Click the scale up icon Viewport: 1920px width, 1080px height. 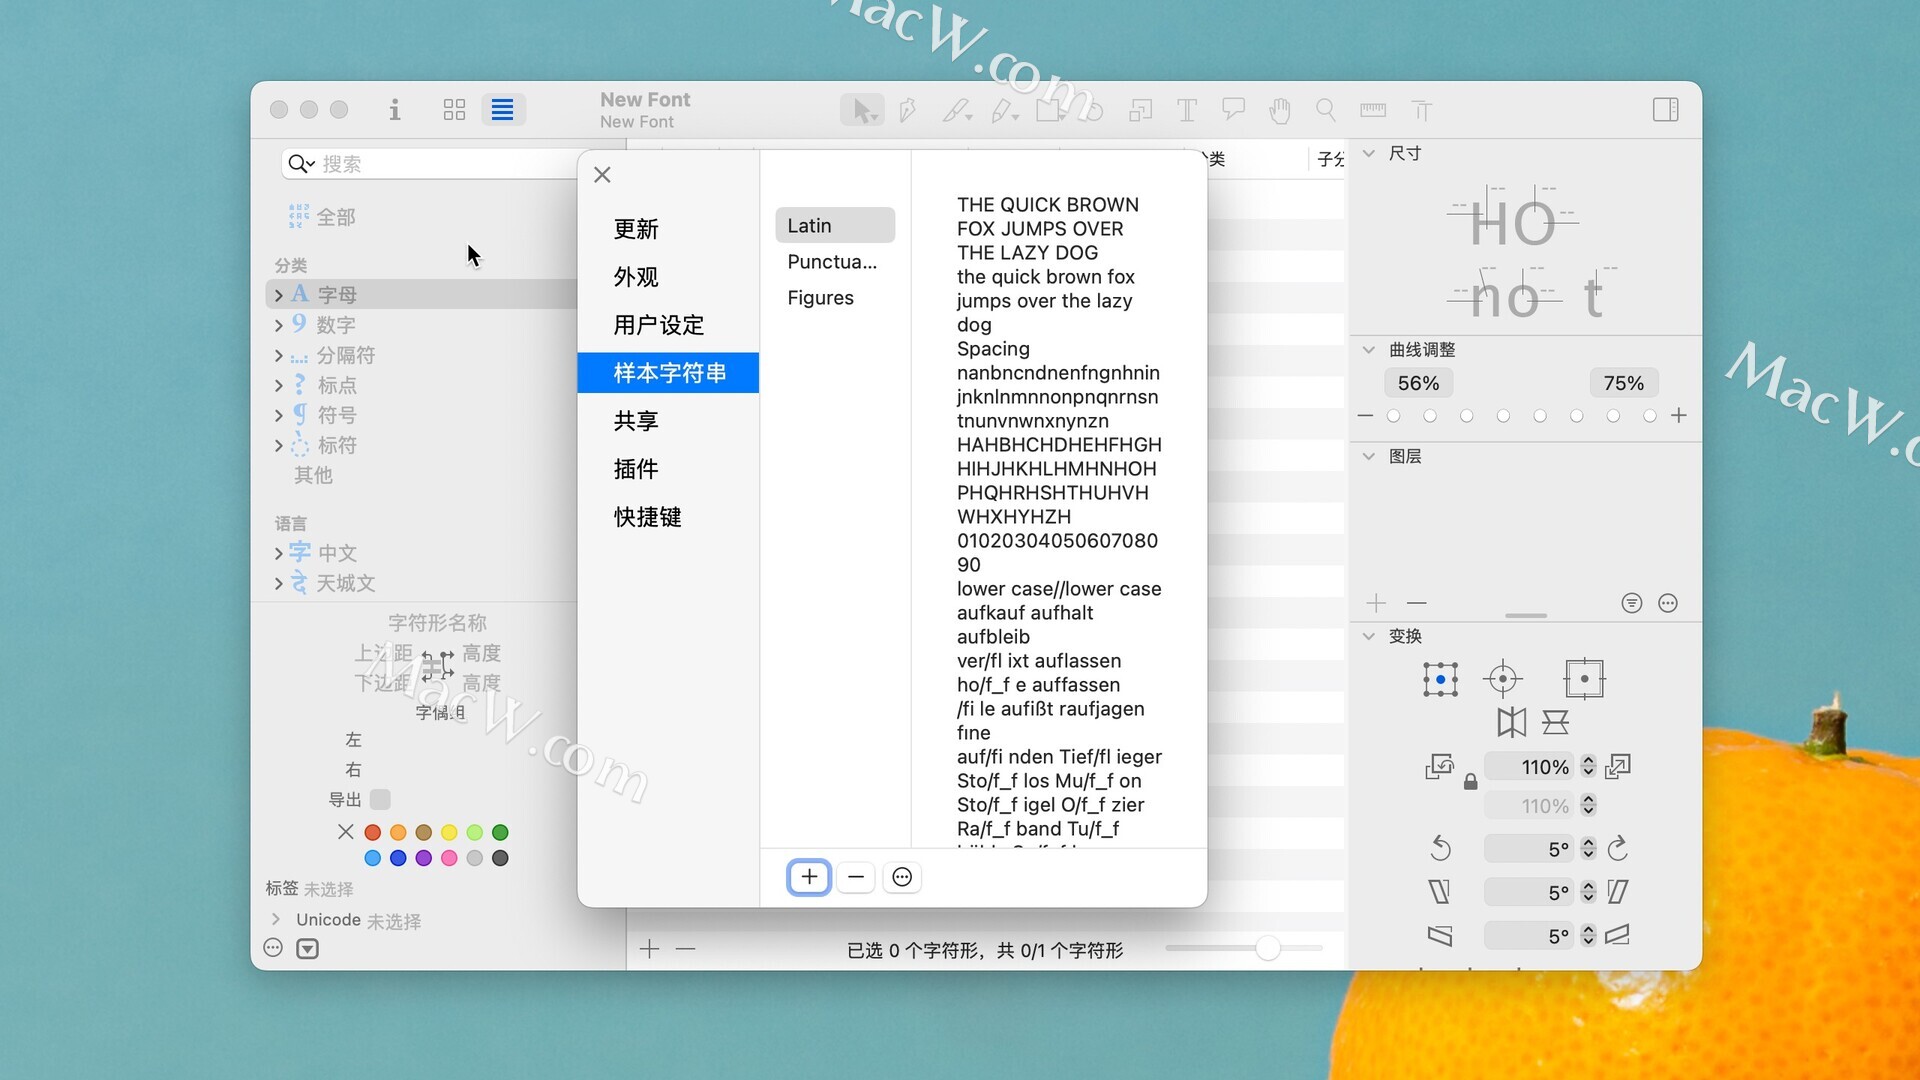1618,767
